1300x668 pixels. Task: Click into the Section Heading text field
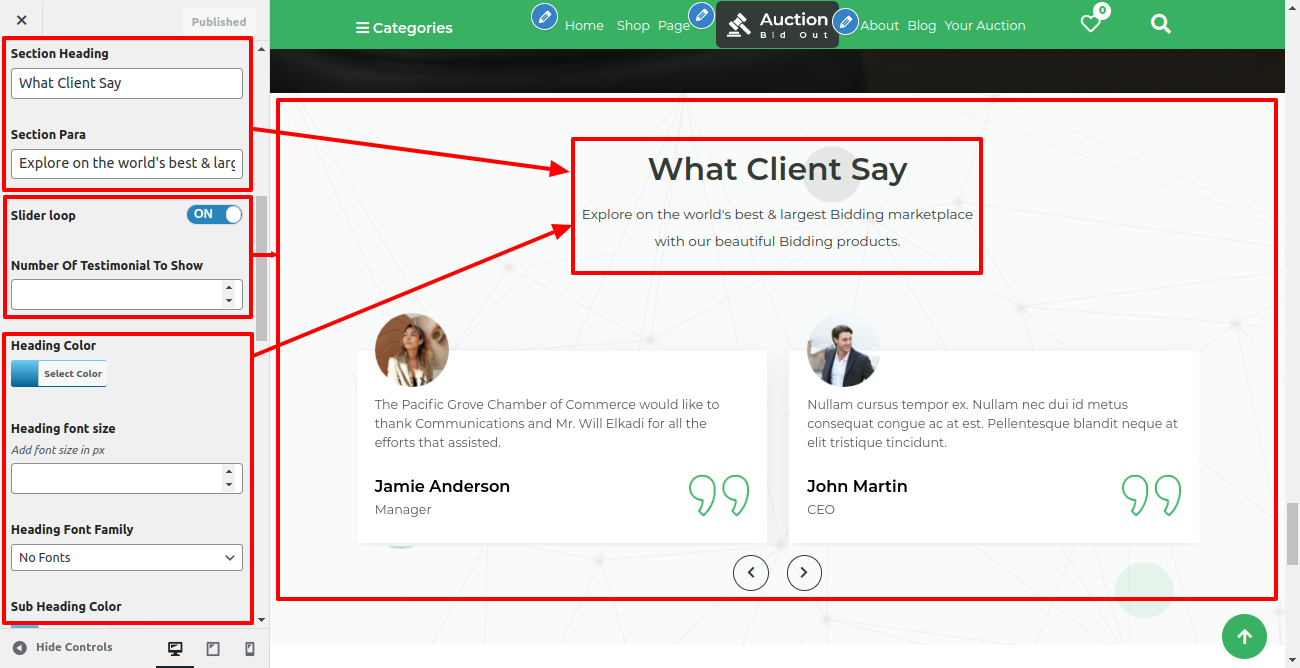127,83
